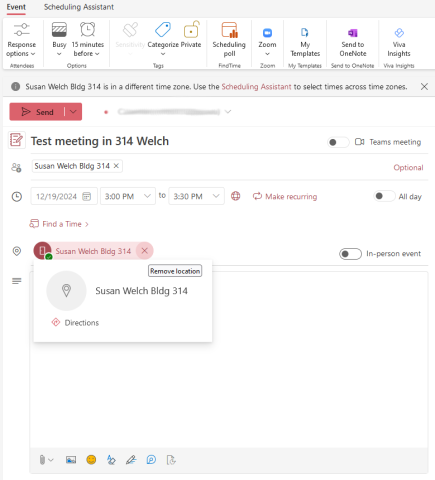
Task: Click the event title field
Action: tap(100, 141)
